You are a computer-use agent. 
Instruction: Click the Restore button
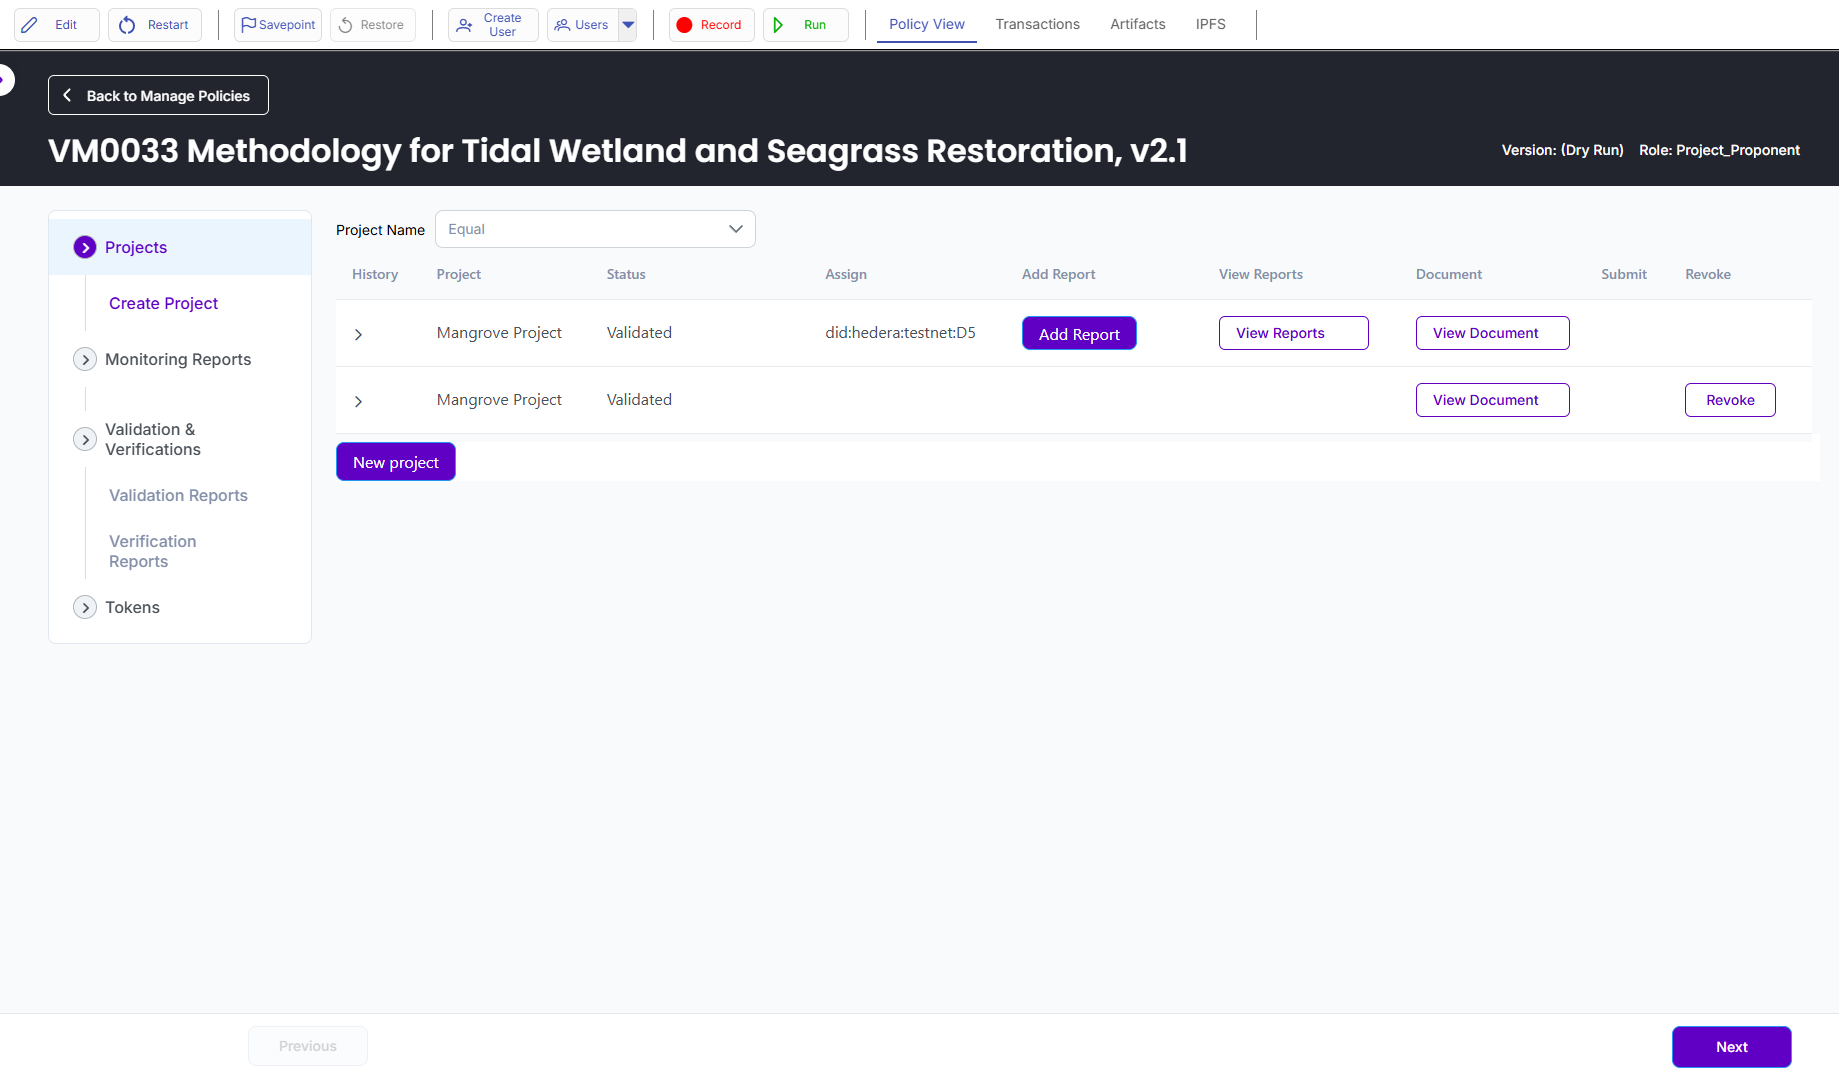pos(372,25)
